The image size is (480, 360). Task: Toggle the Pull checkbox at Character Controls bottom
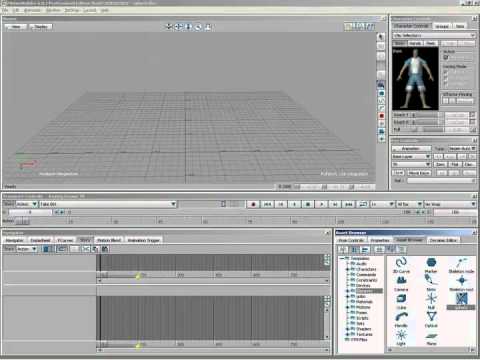472,129
